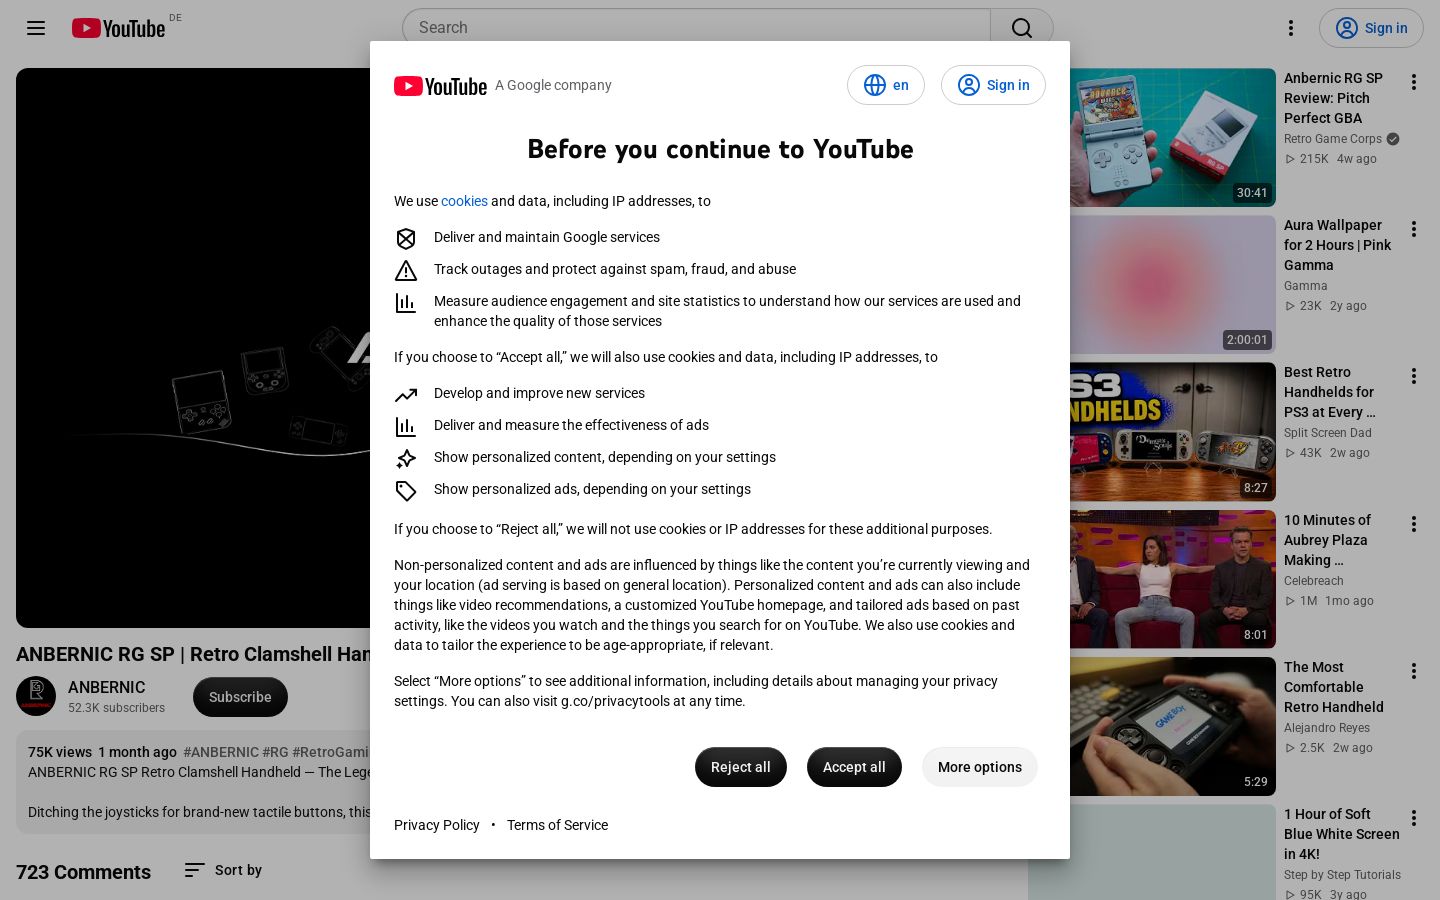Open Anbernic RG SP Review video thumbnail
This screenshot has height=900, width=1440.
point(1172,137)
